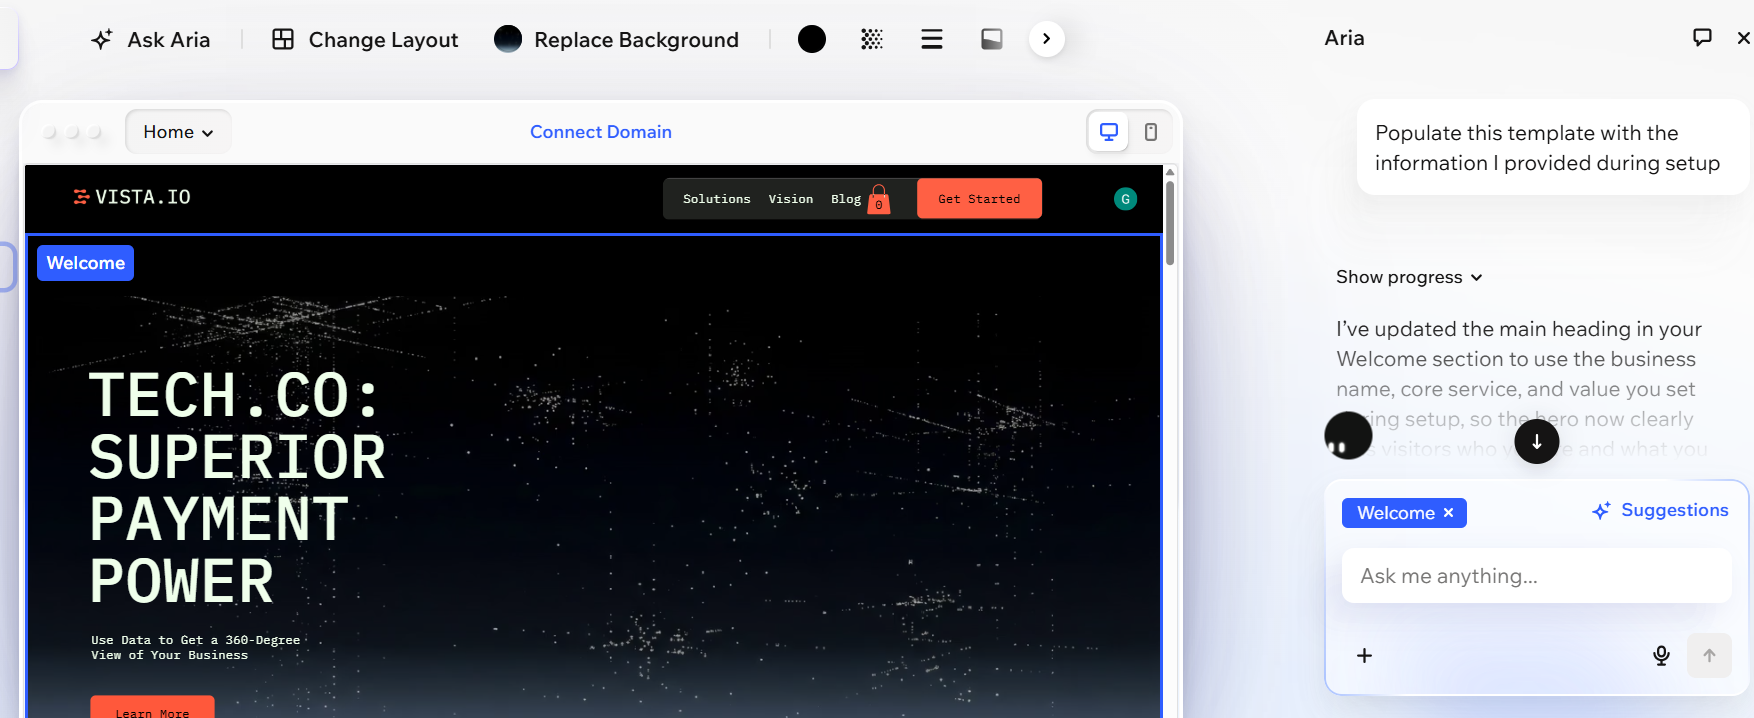
Task: Open Vision nav menu item
Action: pos(791,199)
